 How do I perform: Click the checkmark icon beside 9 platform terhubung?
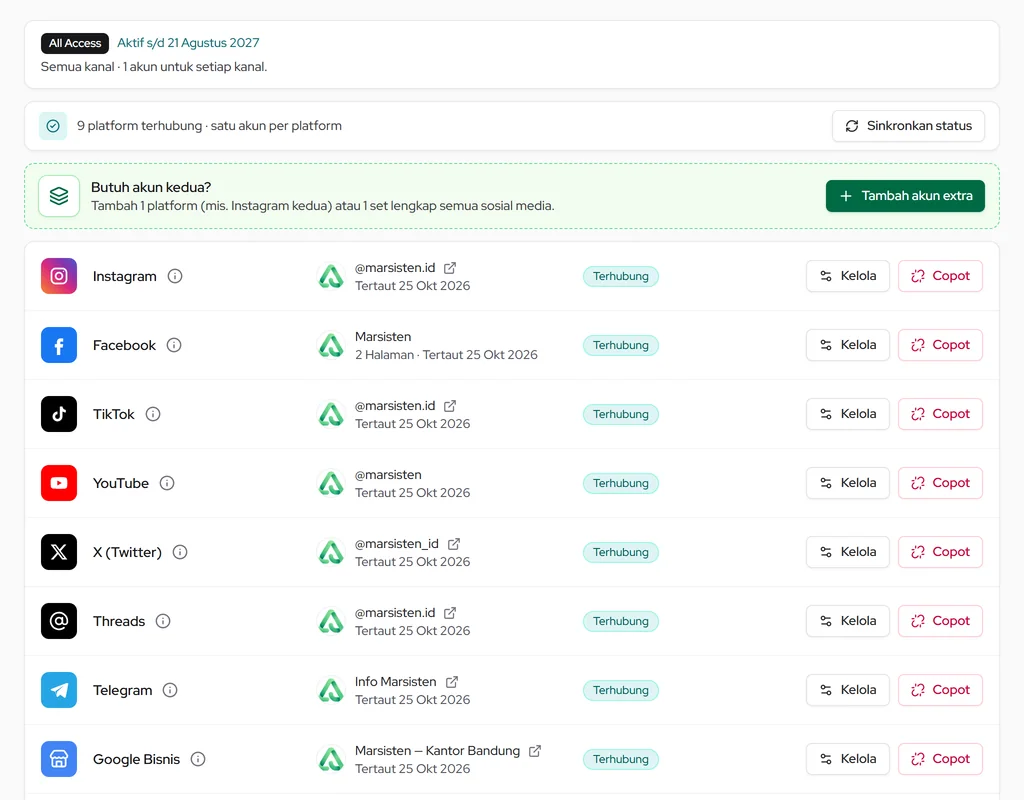click(53, 126)
